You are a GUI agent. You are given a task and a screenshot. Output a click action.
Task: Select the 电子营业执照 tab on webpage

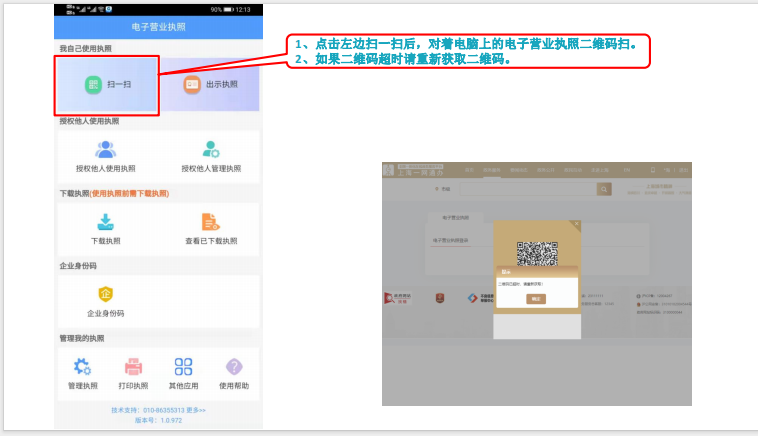point(454,217)
